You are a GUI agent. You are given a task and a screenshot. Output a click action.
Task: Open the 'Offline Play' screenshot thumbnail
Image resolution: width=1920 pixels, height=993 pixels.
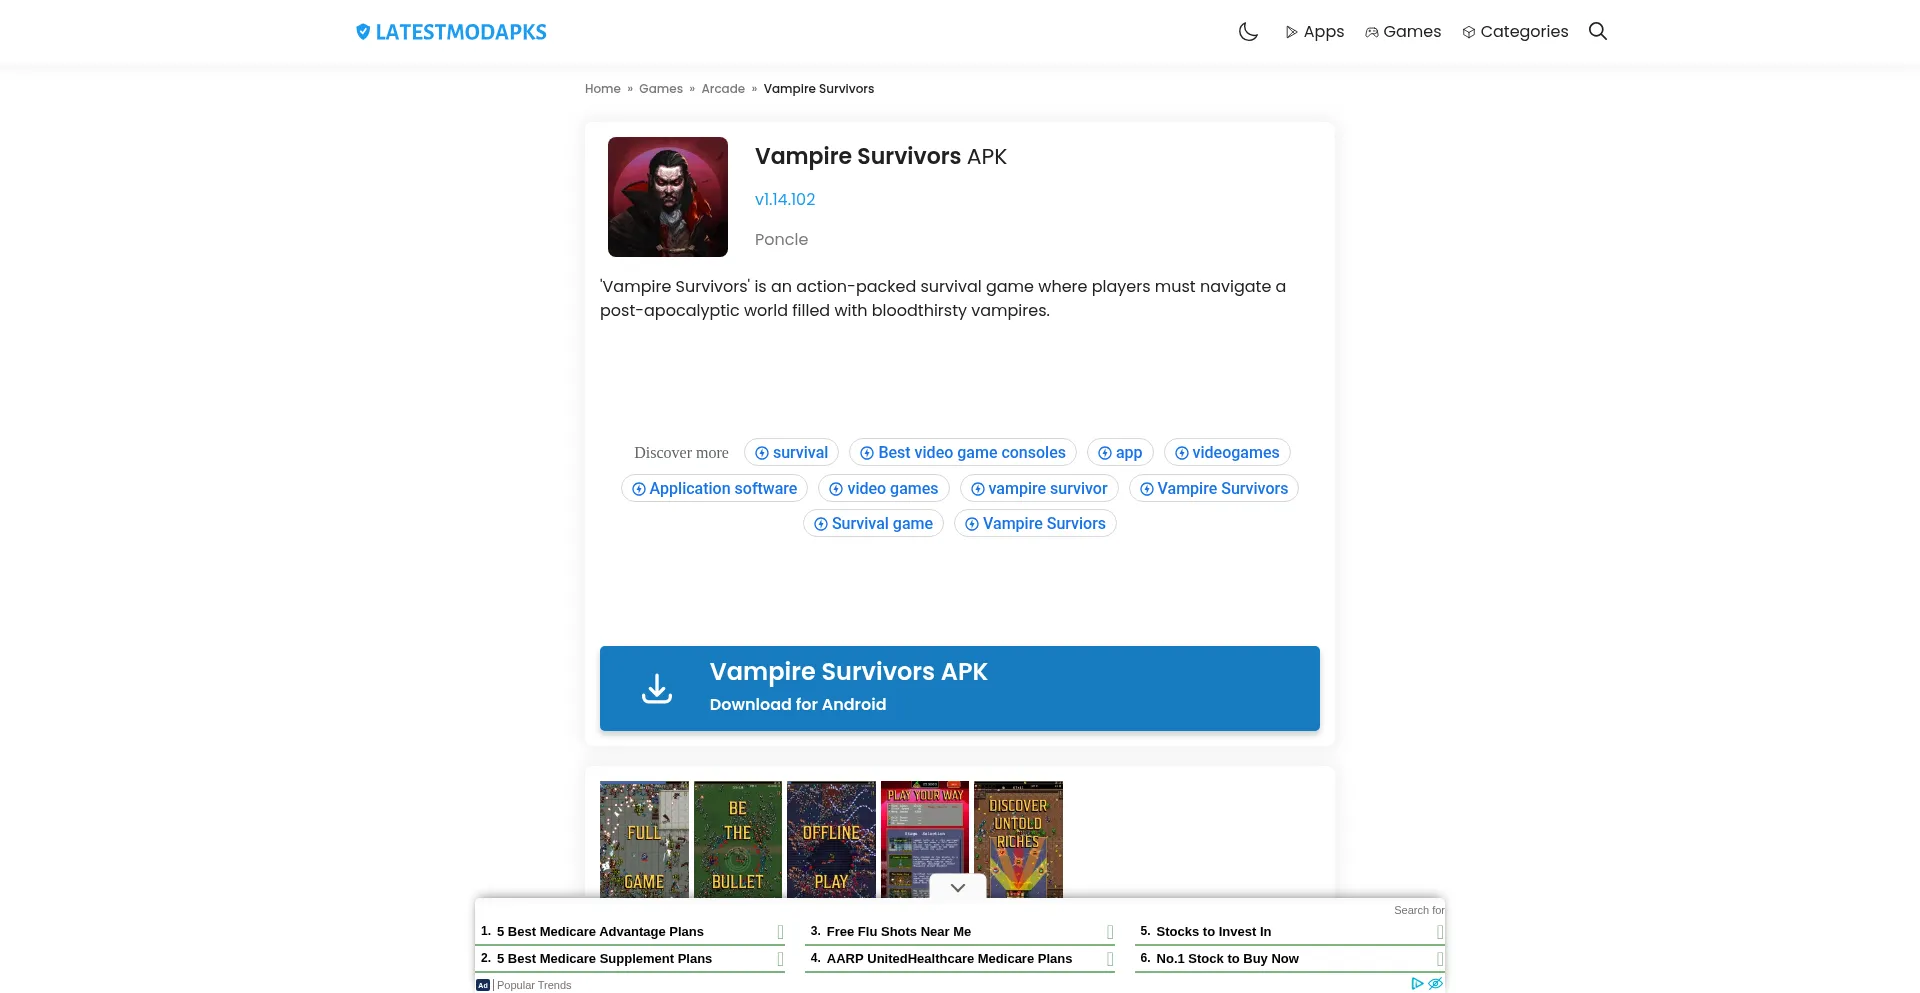click(x=831, y=839)
